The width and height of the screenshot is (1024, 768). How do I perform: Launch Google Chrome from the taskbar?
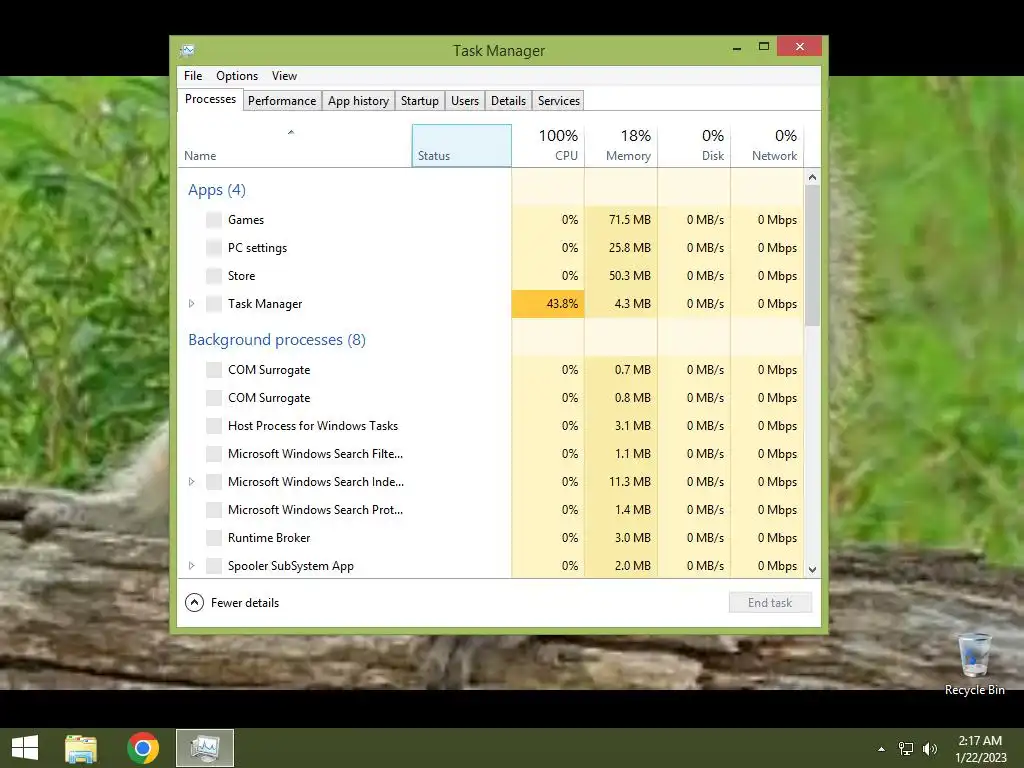click(x=143, y=748)
